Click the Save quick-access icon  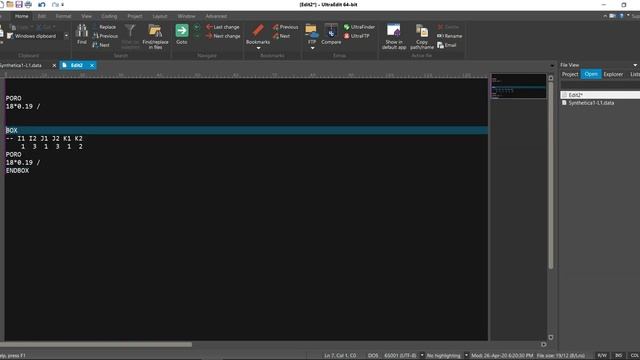pos(19,4)
